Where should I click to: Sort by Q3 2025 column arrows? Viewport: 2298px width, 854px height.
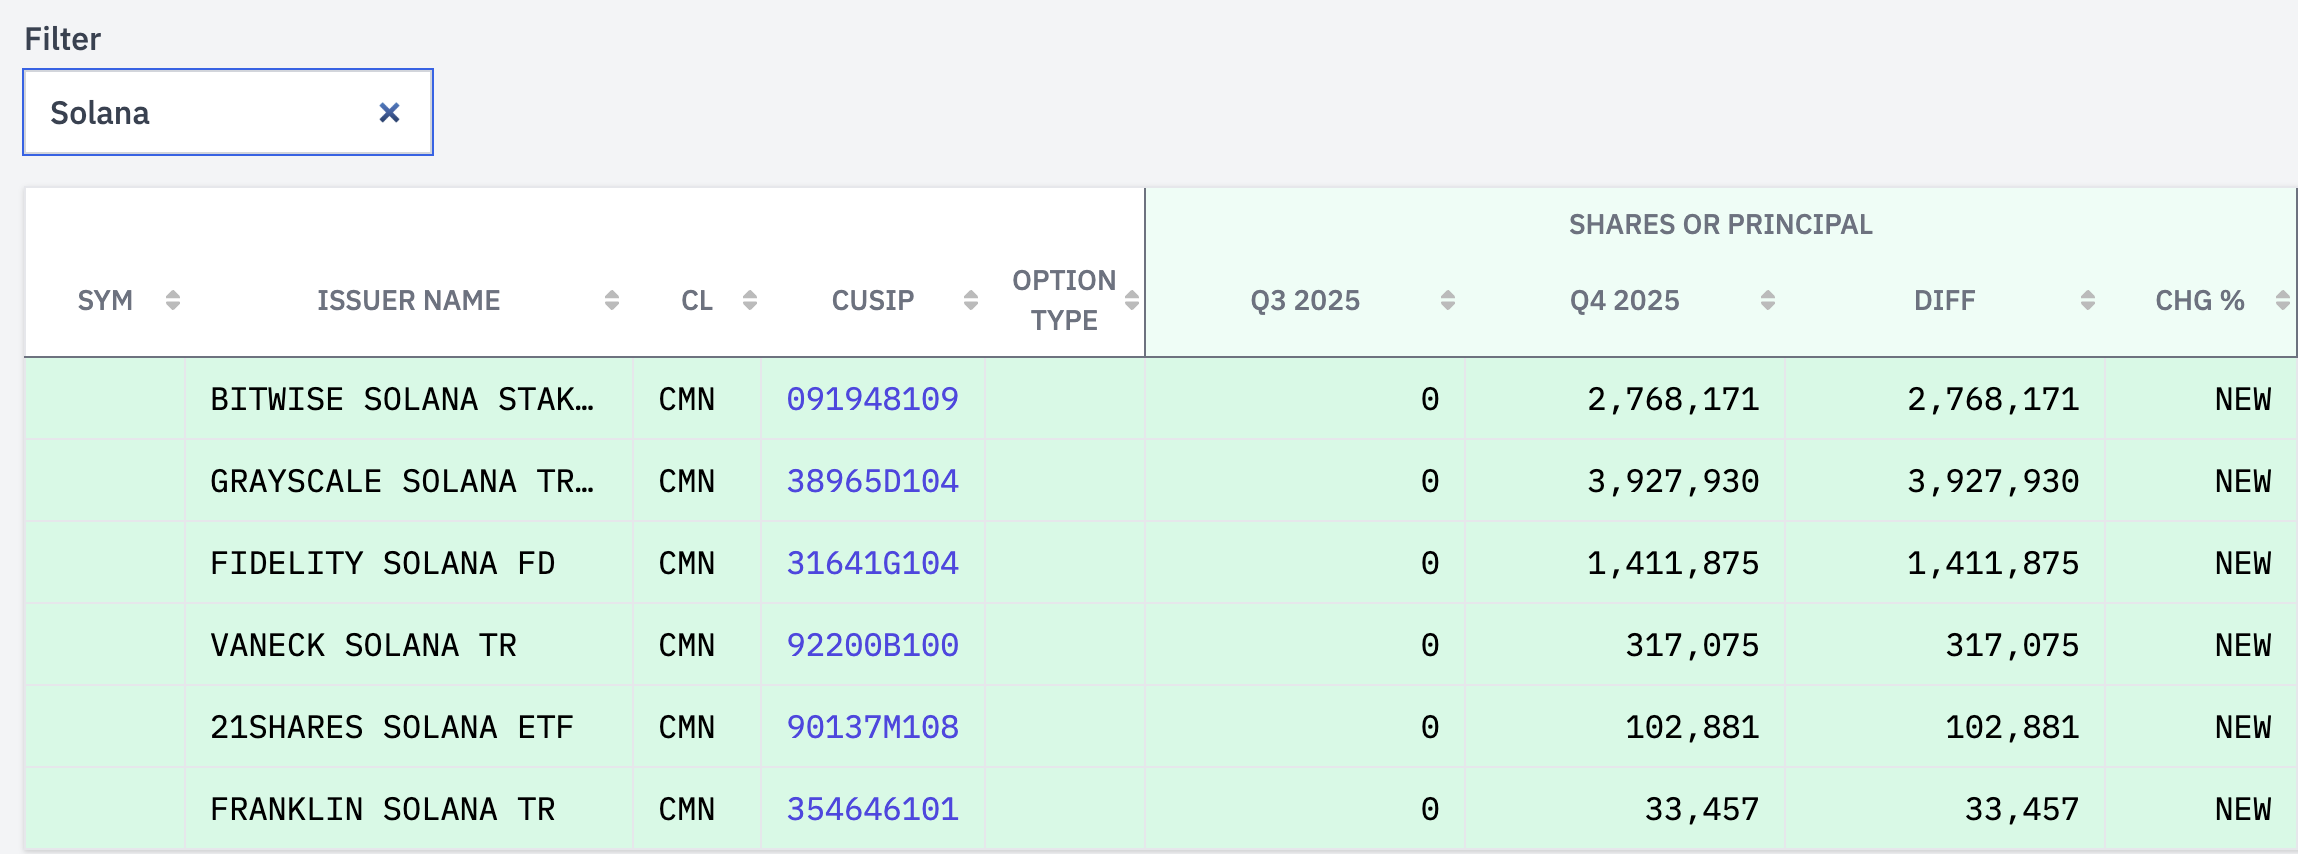click(1447, 300)
